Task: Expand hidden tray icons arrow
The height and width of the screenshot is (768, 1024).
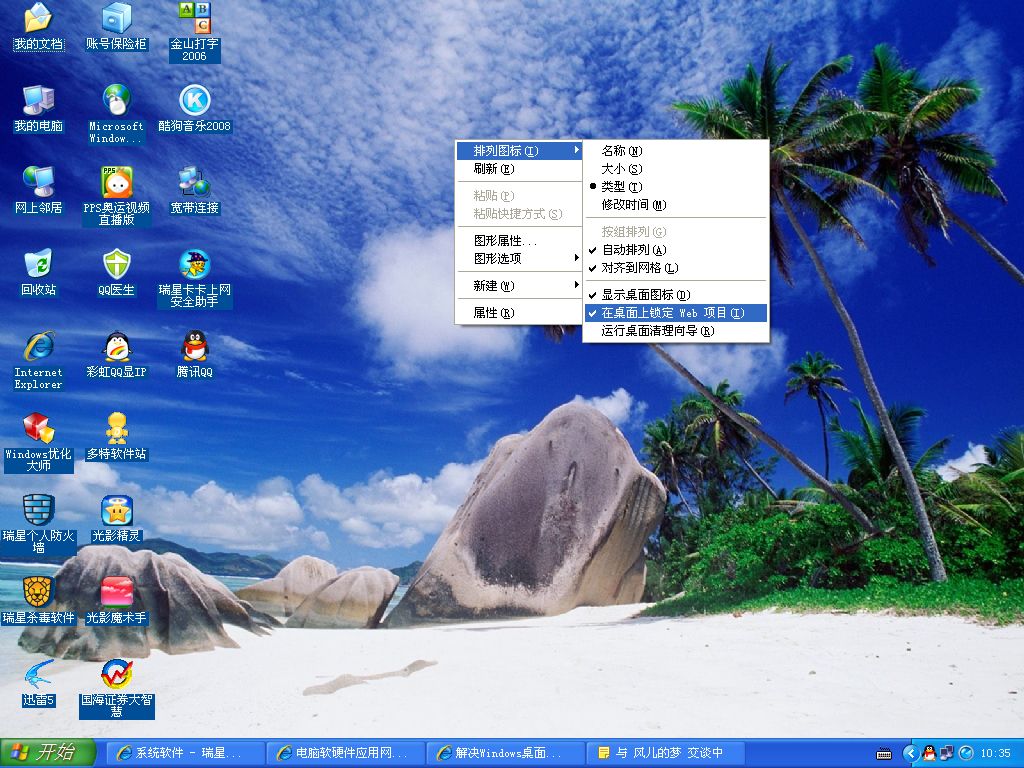Action: 911,754
